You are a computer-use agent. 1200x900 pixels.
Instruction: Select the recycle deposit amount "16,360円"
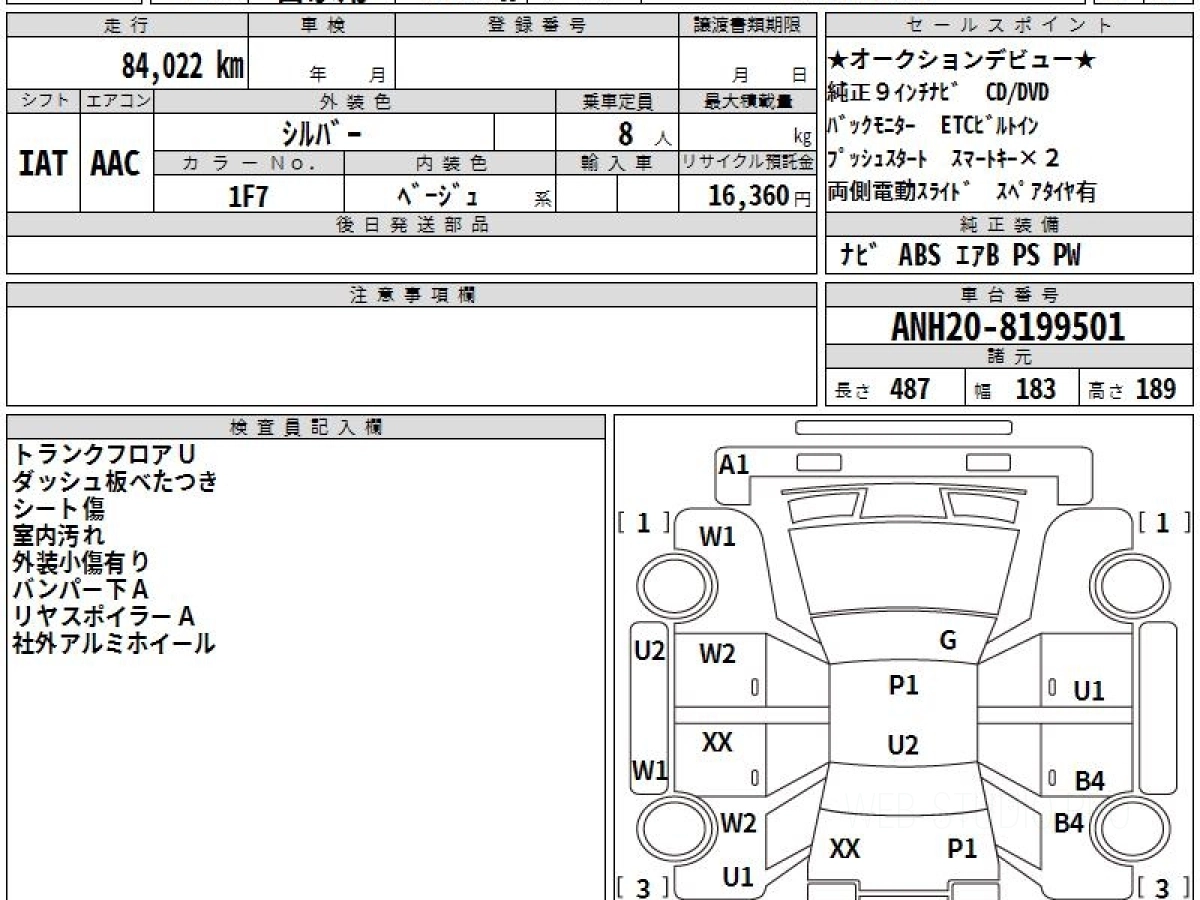coord(759,196)
